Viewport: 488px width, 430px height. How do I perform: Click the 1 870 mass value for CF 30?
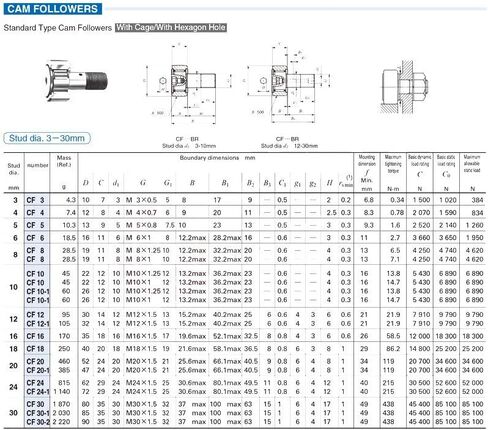pyautogui.click(x=62, y=404)
